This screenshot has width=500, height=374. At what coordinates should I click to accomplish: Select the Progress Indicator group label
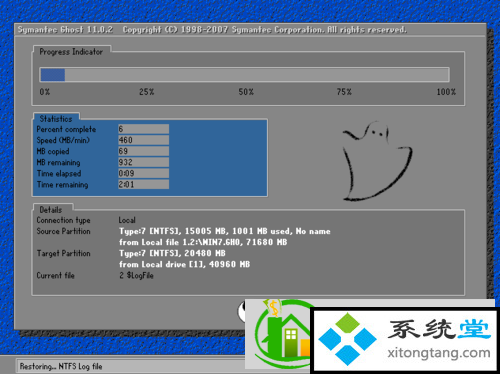pos(71,52)
